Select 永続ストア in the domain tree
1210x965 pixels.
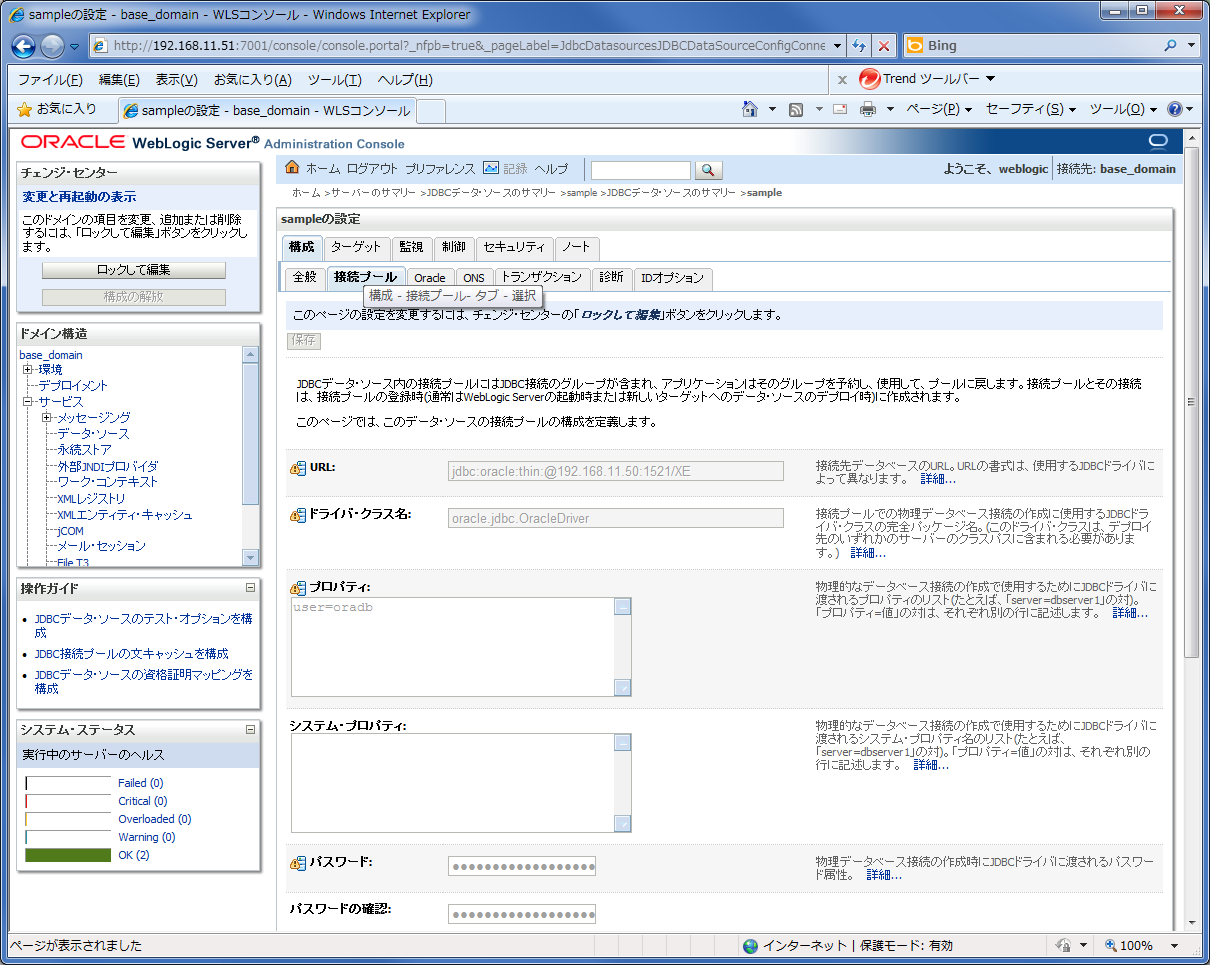click(84, 450)
